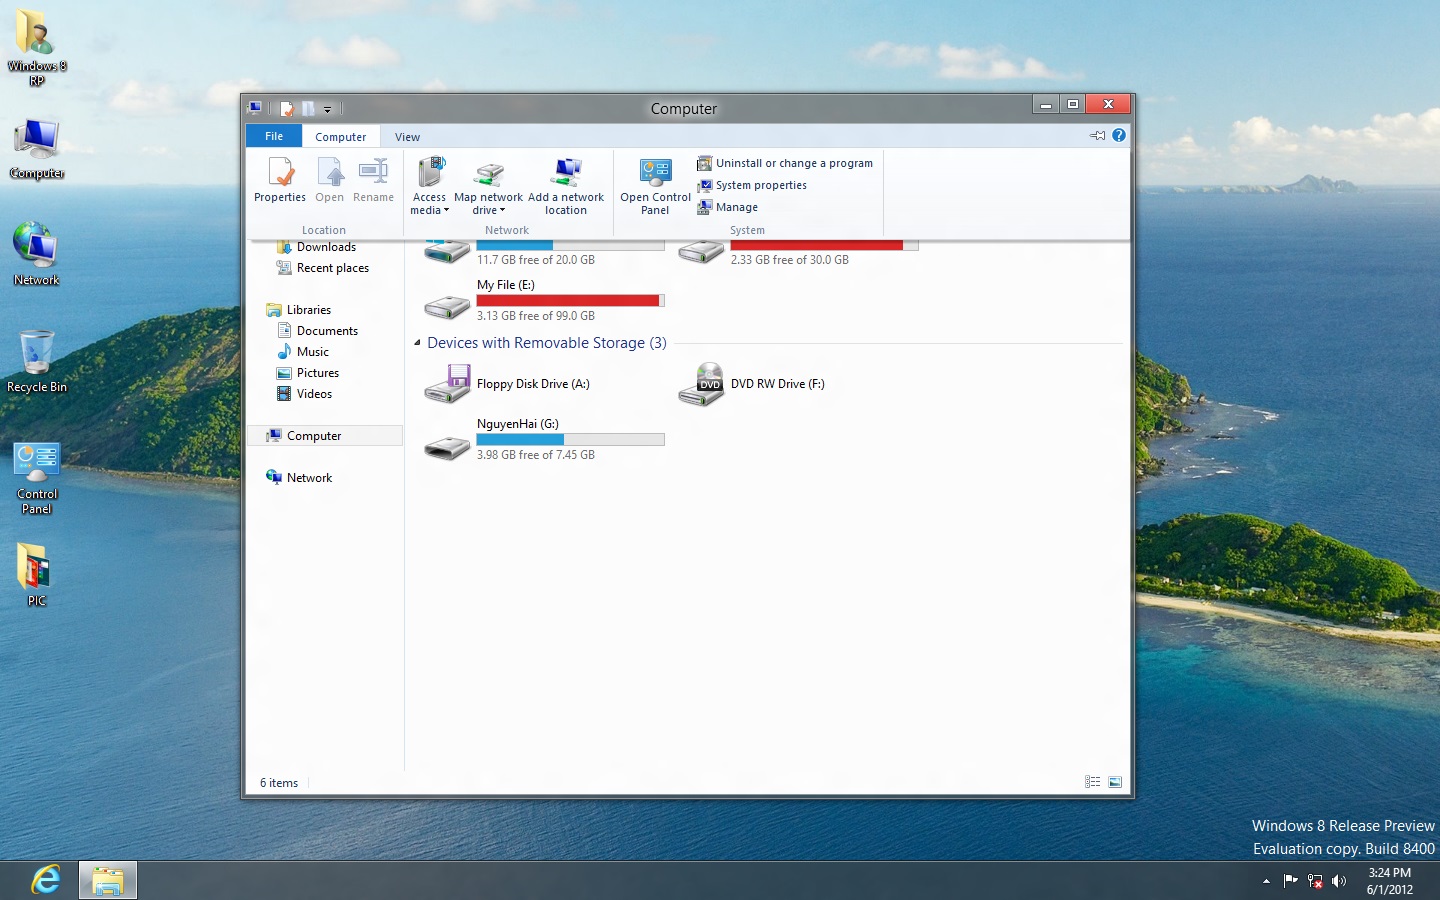Click the File Explorer taskbar button
Viewport: 1440px width, 900px height.
tap(107, 880)
